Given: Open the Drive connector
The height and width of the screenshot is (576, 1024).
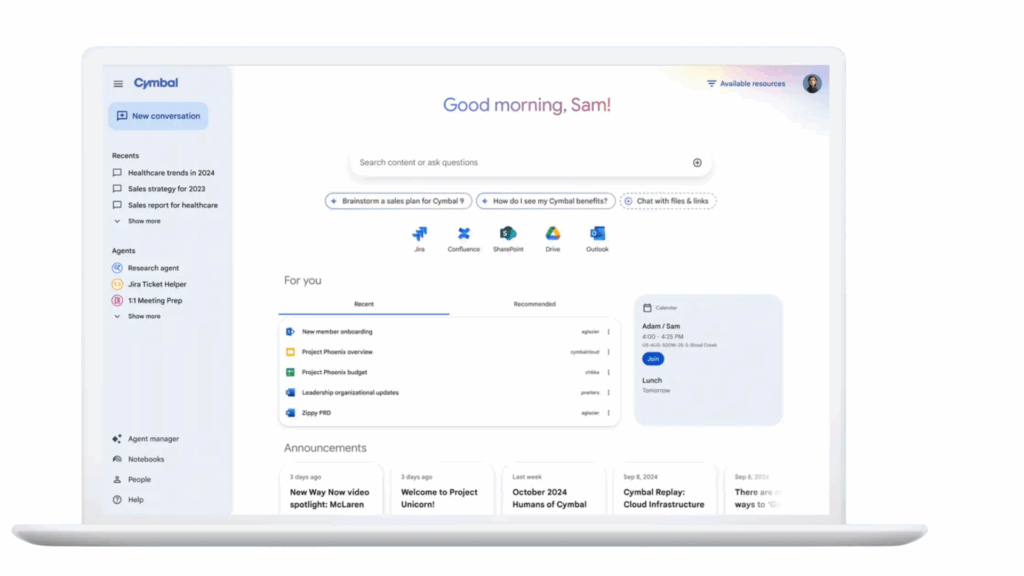Looking at the screenshot, I should [553, 238].
